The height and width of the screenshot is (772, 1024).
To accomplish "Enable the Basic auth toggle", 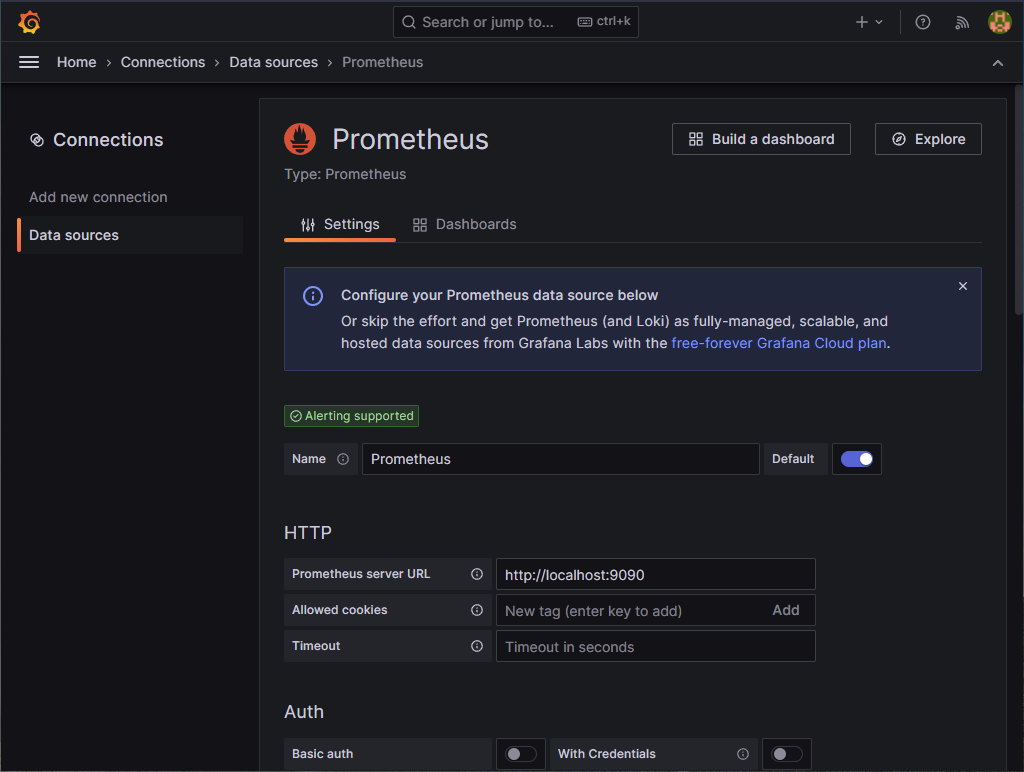I will (x=520, y=754).
